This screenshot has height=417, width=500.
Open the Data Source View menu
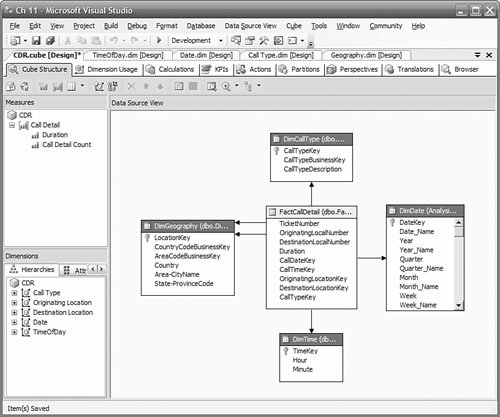tap(250, 26)
